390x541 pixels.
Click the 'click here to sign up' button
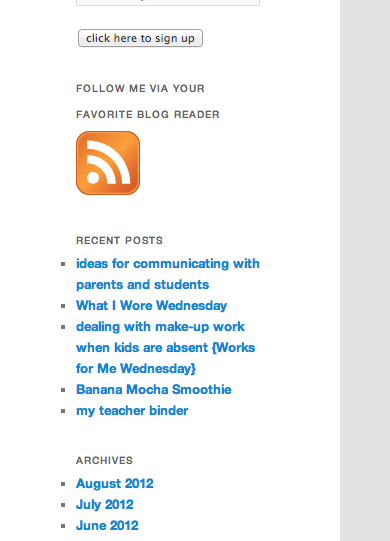[140, 38]
